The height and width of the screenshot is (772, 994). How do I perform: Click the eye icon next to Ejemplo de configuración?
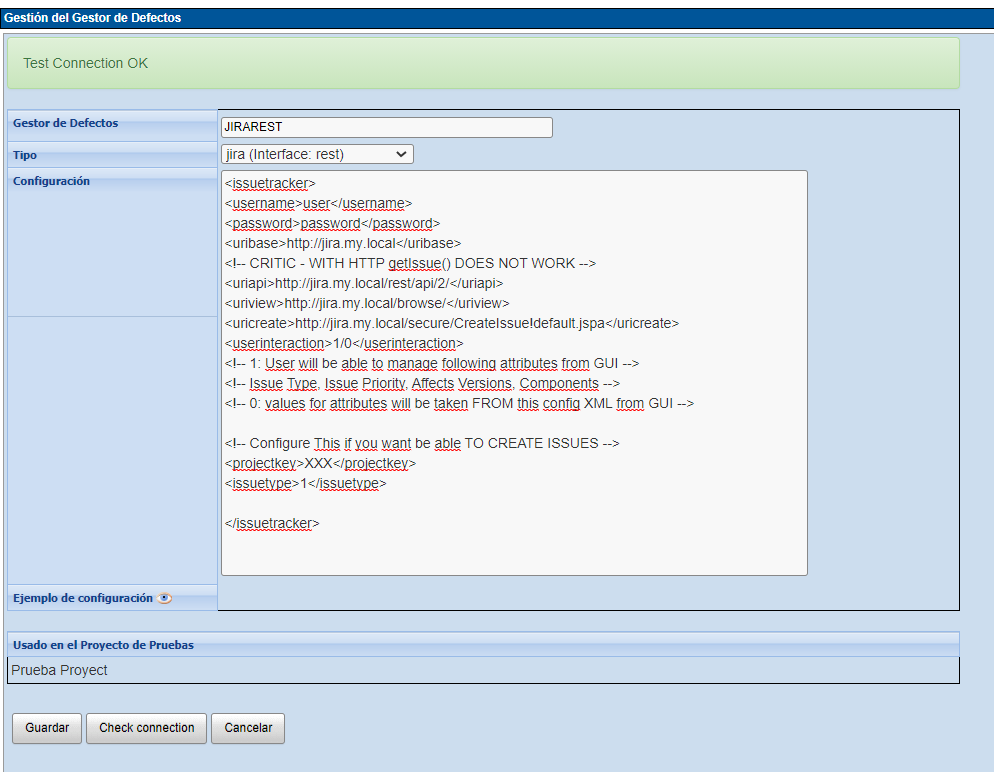click(x=165, y=598)
